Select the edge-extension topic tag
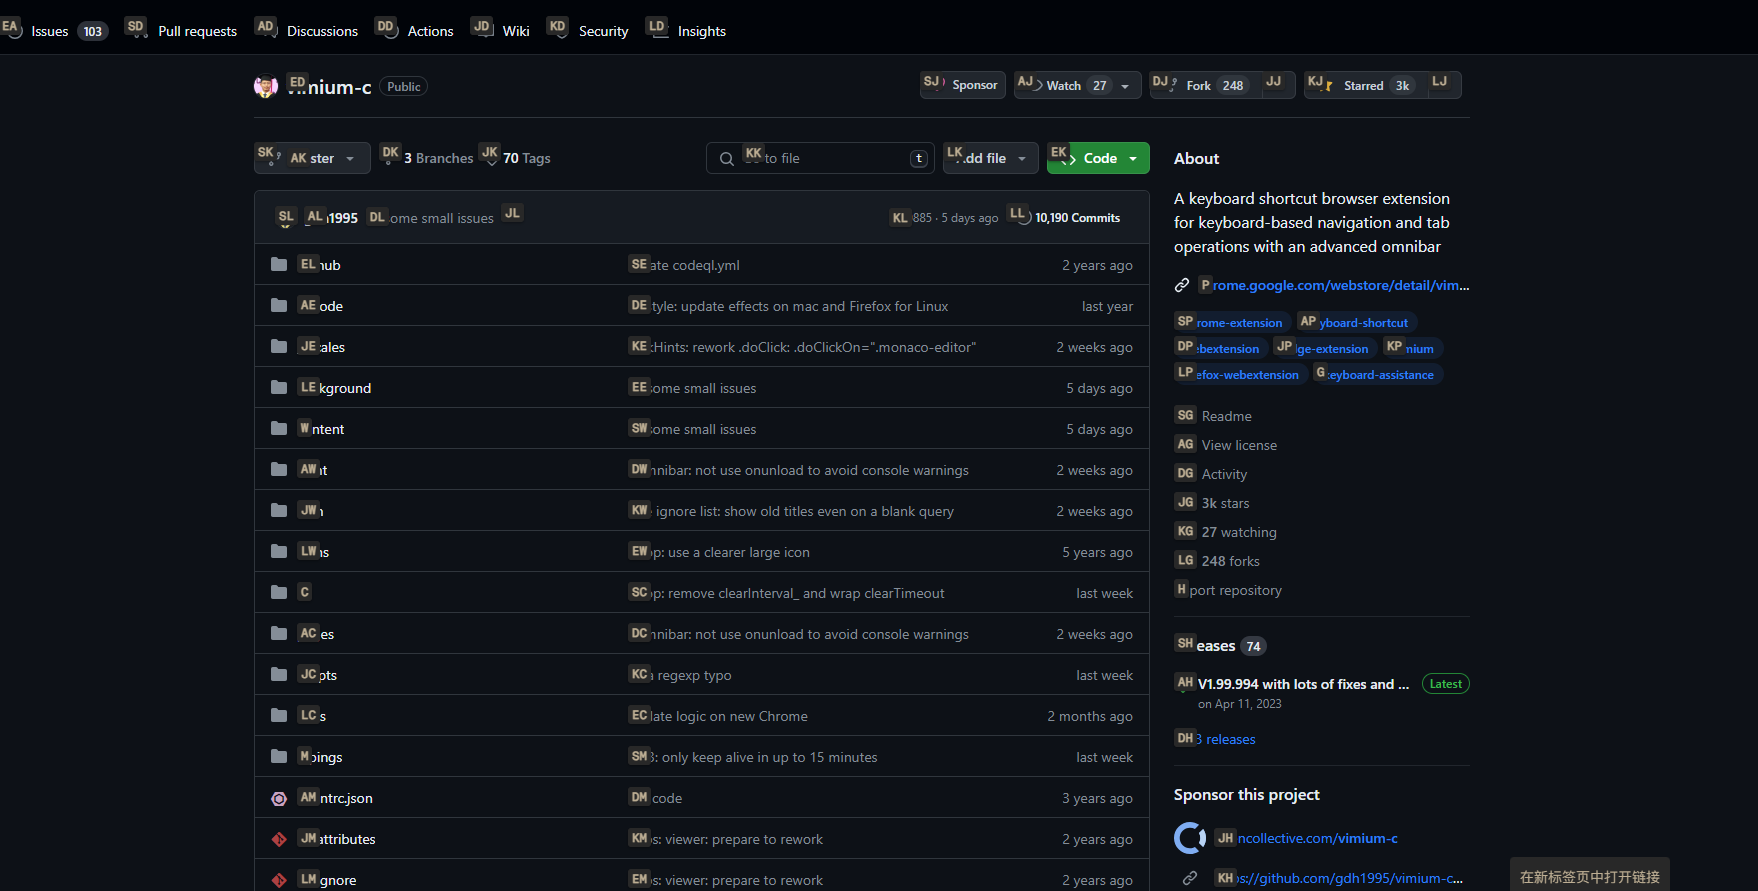This screenshot has width=1758, height=891. click(1325, 348)
